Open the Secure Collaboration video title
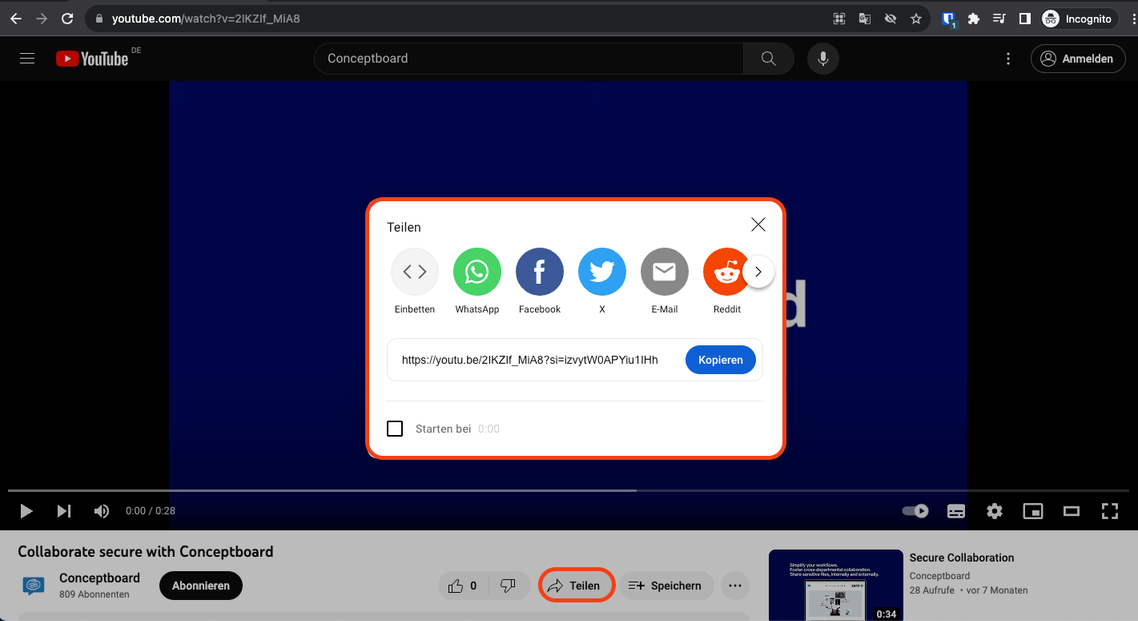Screen dimensions: 1138x621 (x=962, y=558)
